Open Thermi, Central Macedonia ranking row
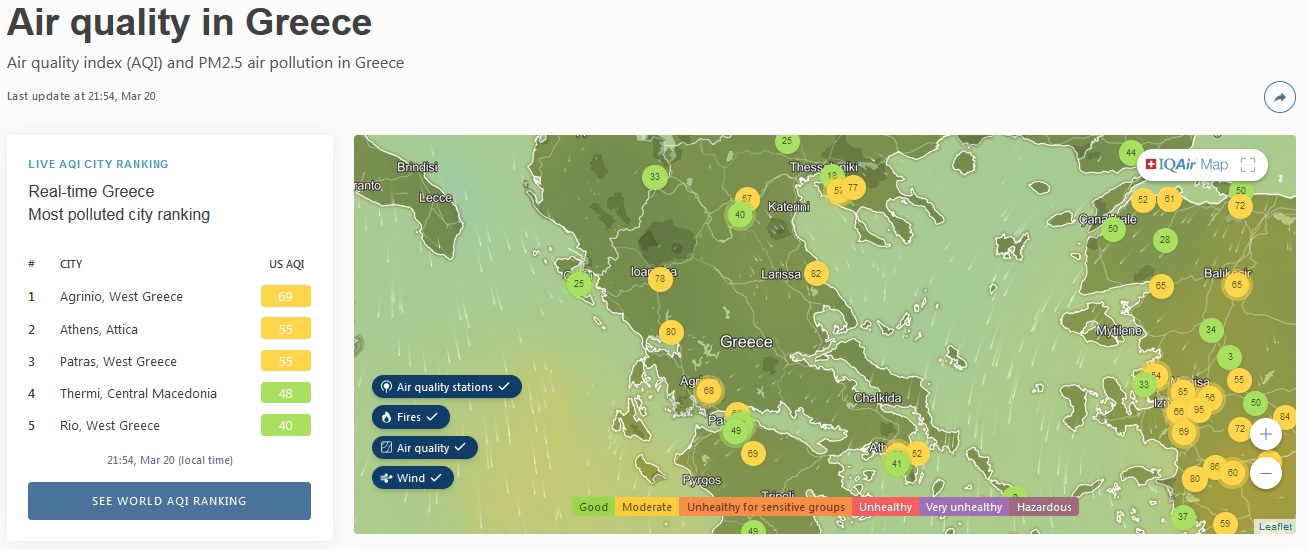This screenshot has height=549, width=1308. coord(169,393)
